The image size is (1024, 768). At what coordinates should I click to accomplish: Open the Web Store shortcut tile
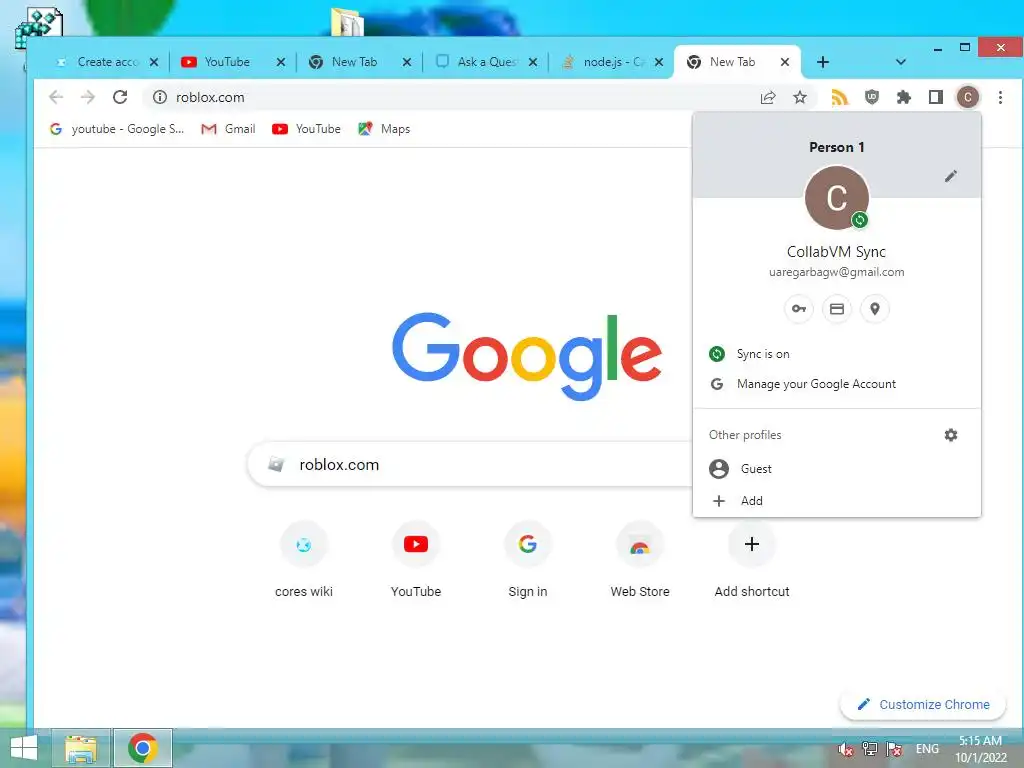coord(640,560)
